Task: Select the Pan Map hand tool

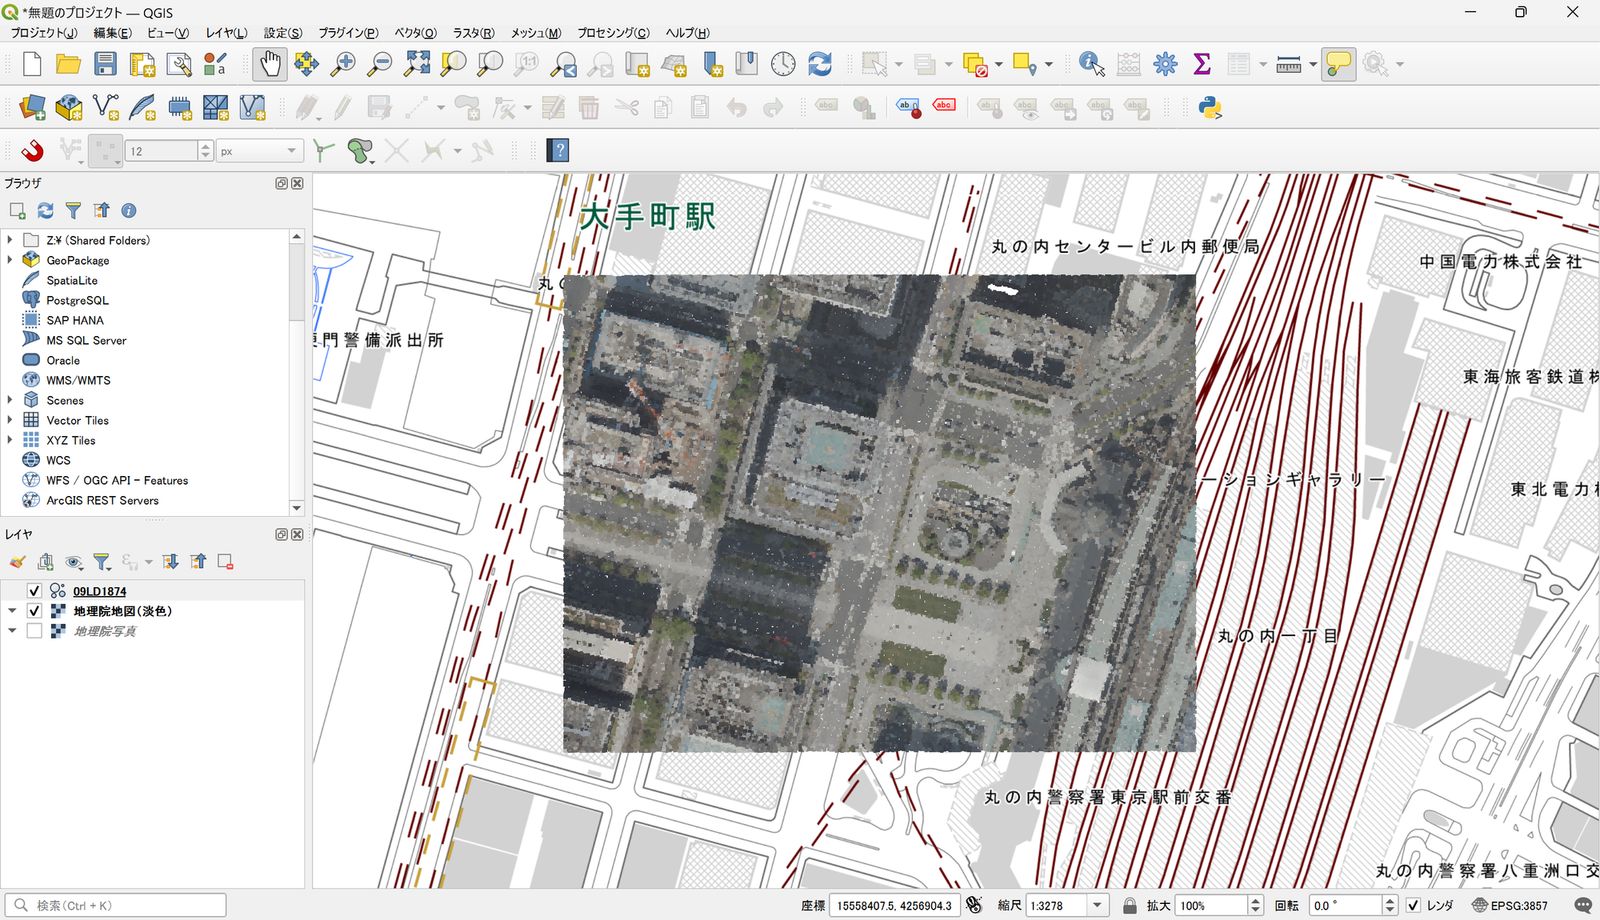Action: pyautogui.click(x=269, y=64)
